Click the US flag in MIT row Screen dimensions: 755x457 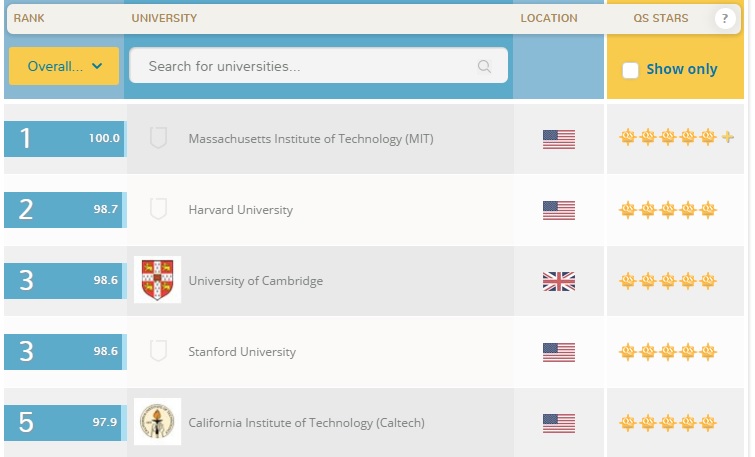tap(559, 140)
